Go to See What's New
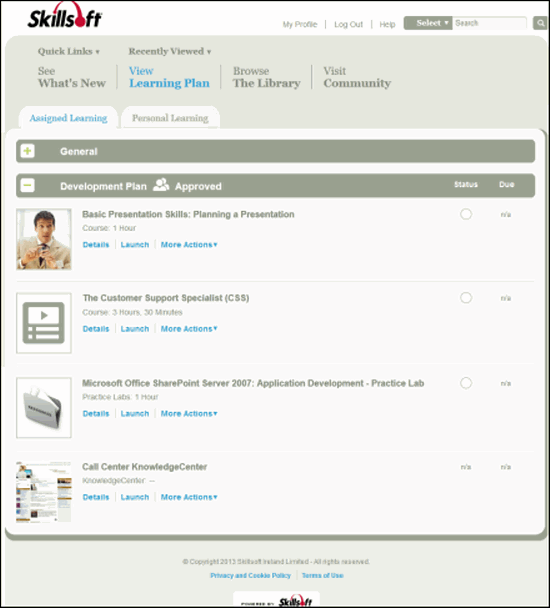The image size is (550, 608). coord(72,77)
